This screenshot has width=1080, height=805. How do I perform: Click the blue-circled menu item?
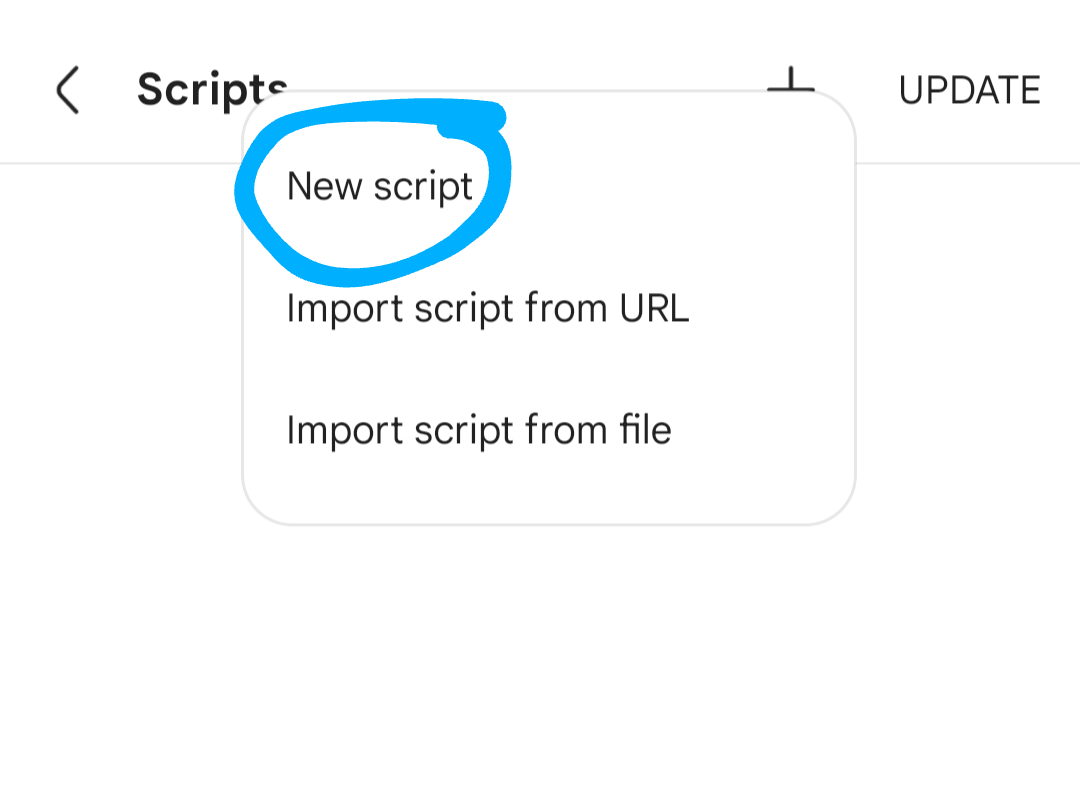point(380,187)
